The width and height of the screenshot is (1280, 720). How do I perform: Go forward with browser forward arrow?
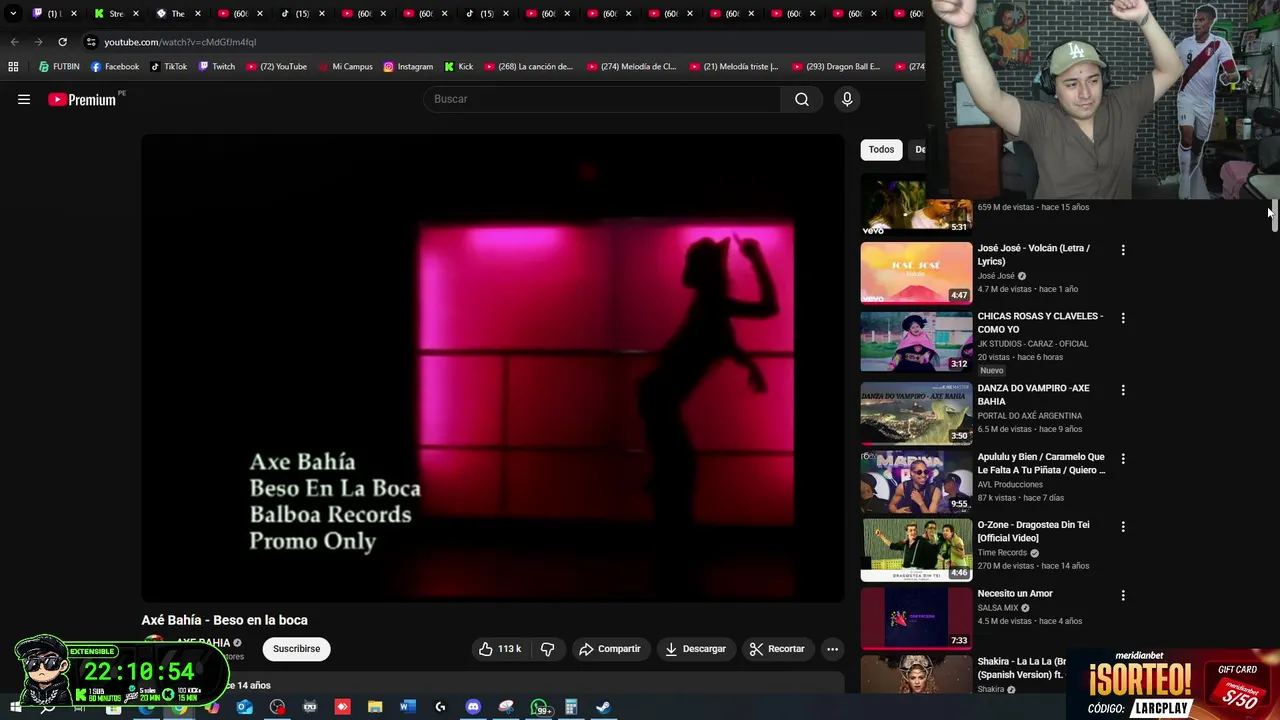click(x=38, y=42)
